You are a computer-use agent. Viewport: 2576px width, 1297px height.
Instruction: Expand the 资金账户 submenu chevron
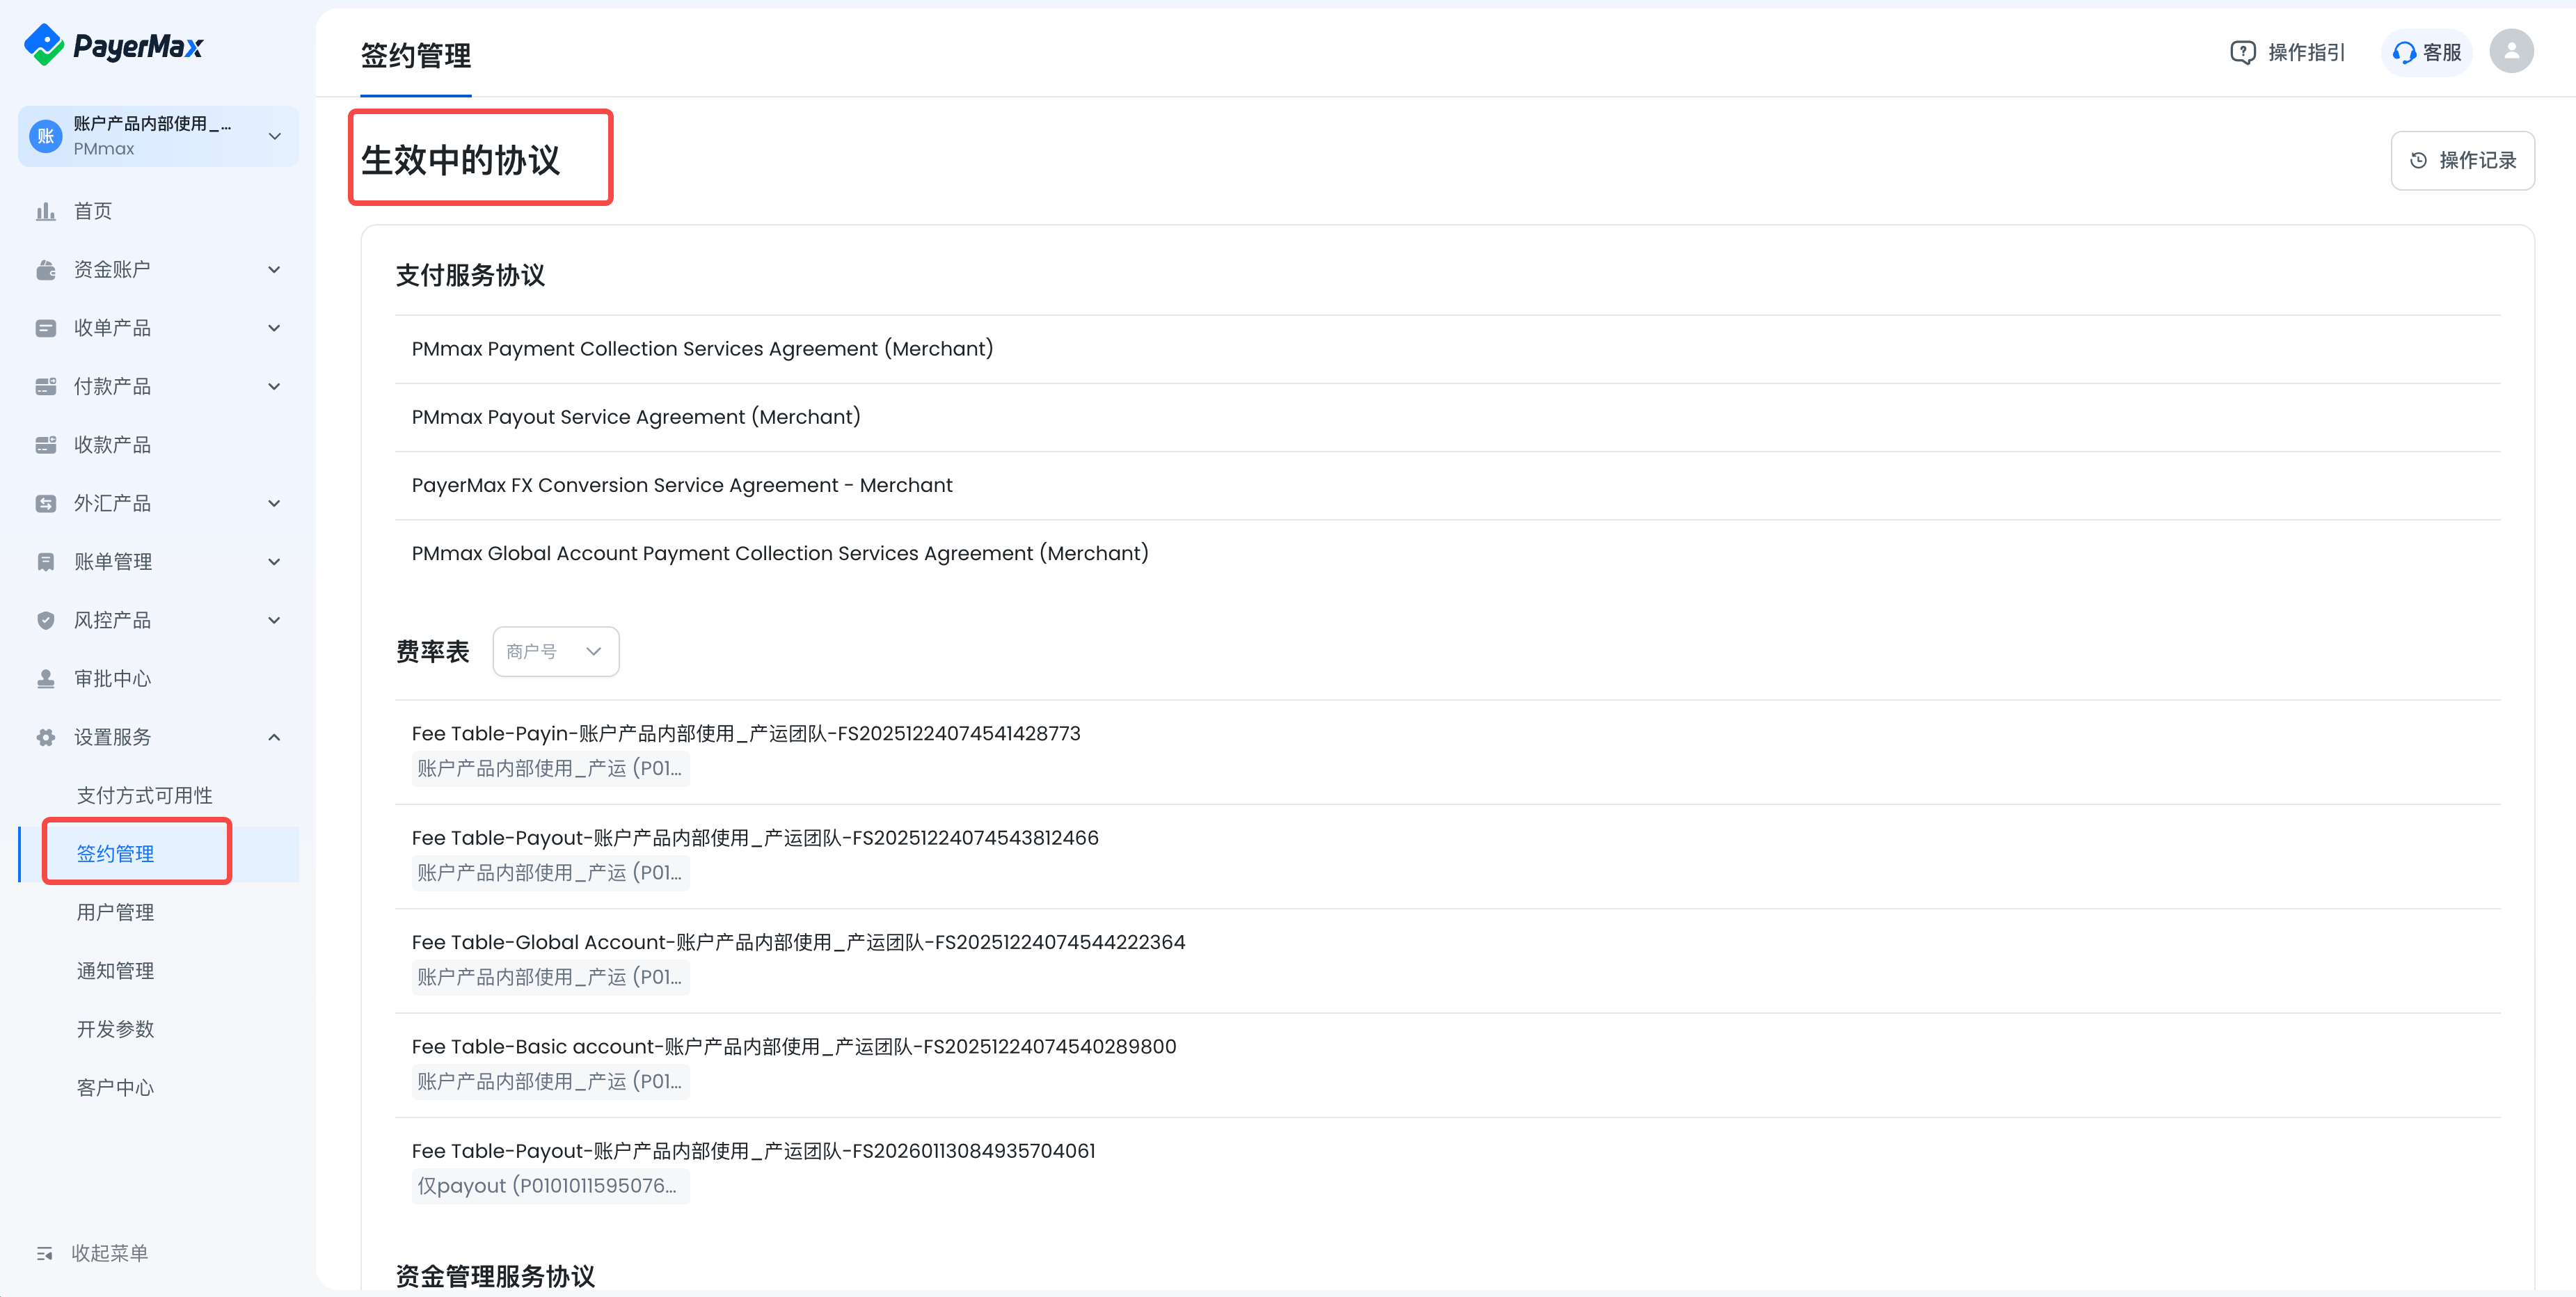(x=274, y=270)
